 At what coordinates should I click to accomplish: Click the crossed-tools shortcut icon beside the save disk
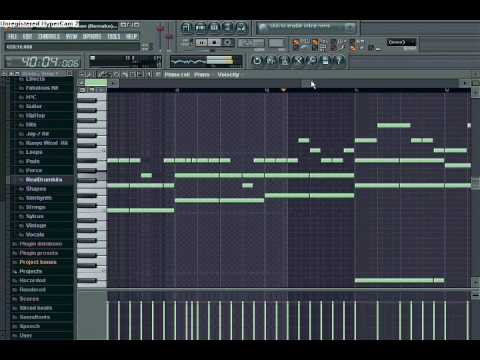click(298, 60)
